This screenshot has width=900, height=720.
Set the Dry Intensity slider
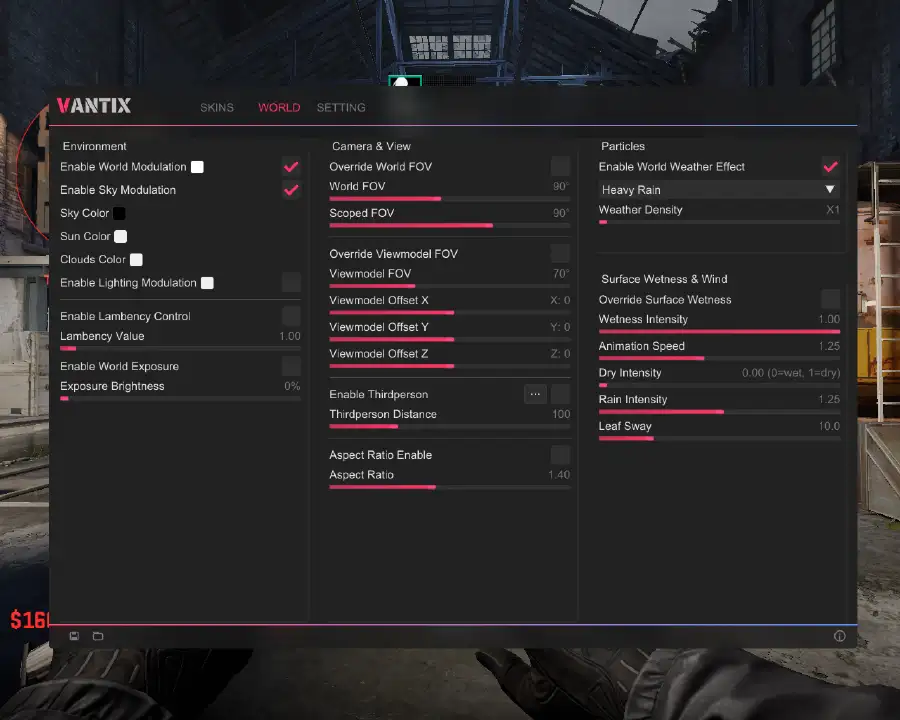pyautogui.click(x=719, y=385)
